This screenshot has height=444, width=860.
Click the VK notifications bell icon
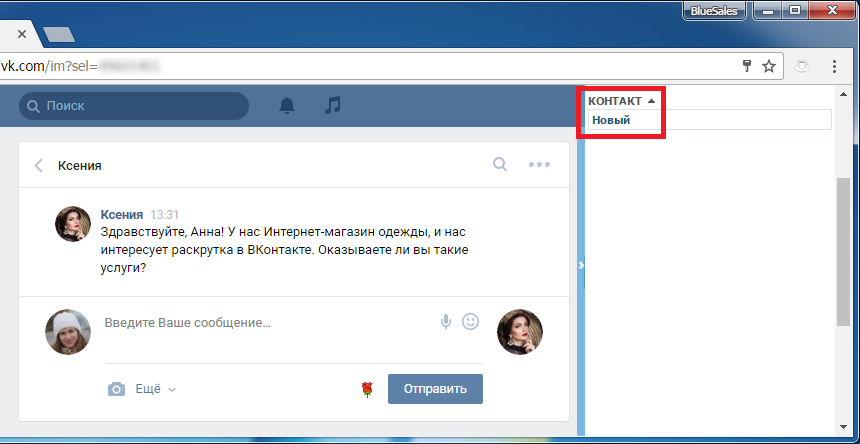(x=287, y=105)
